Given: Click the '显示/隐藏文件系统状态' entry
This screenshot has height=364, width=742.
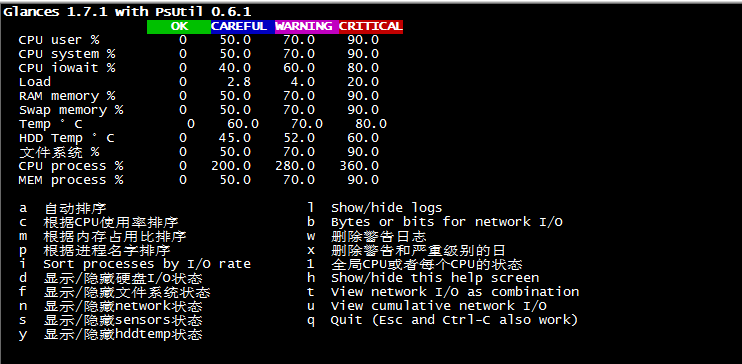Looking at the screenshot, I should point(127,292).
